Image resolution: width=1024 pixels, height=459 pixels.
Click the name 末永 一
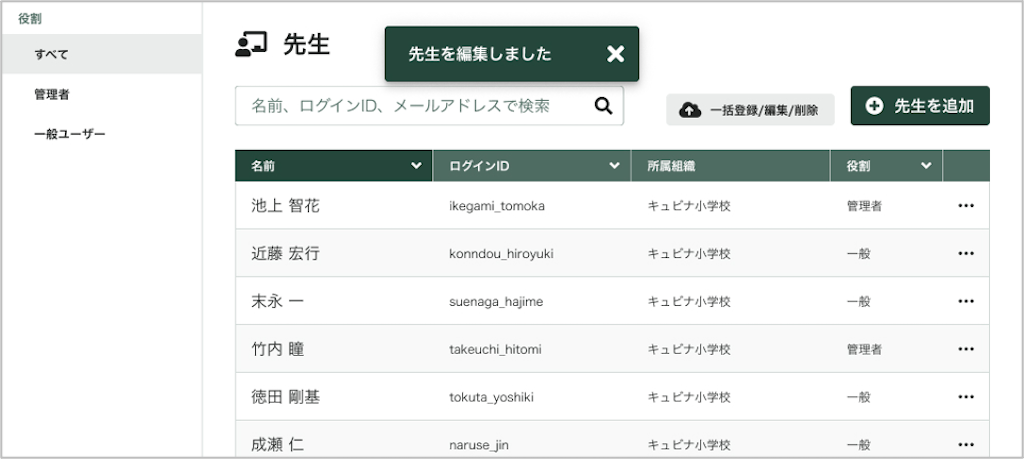[x=277, y=301]
